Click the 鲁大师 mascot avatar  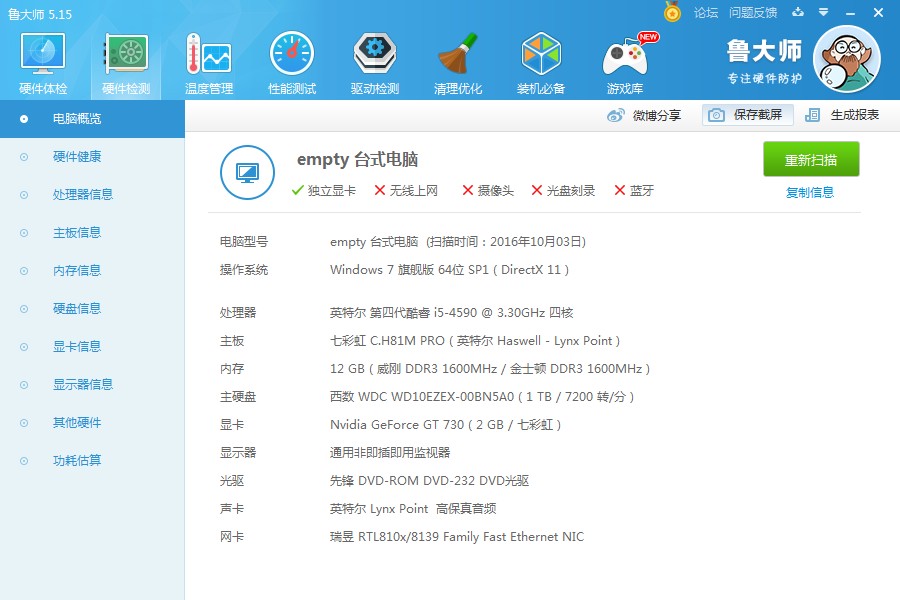[x=847, y=59]
